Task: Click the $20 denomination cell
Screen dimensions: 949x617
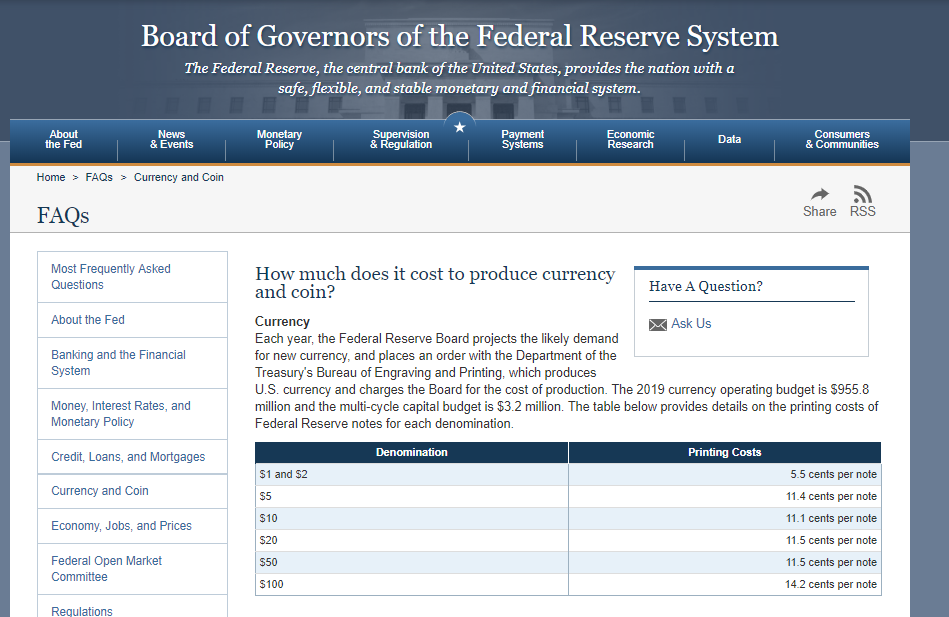Action: pos(412,540)
